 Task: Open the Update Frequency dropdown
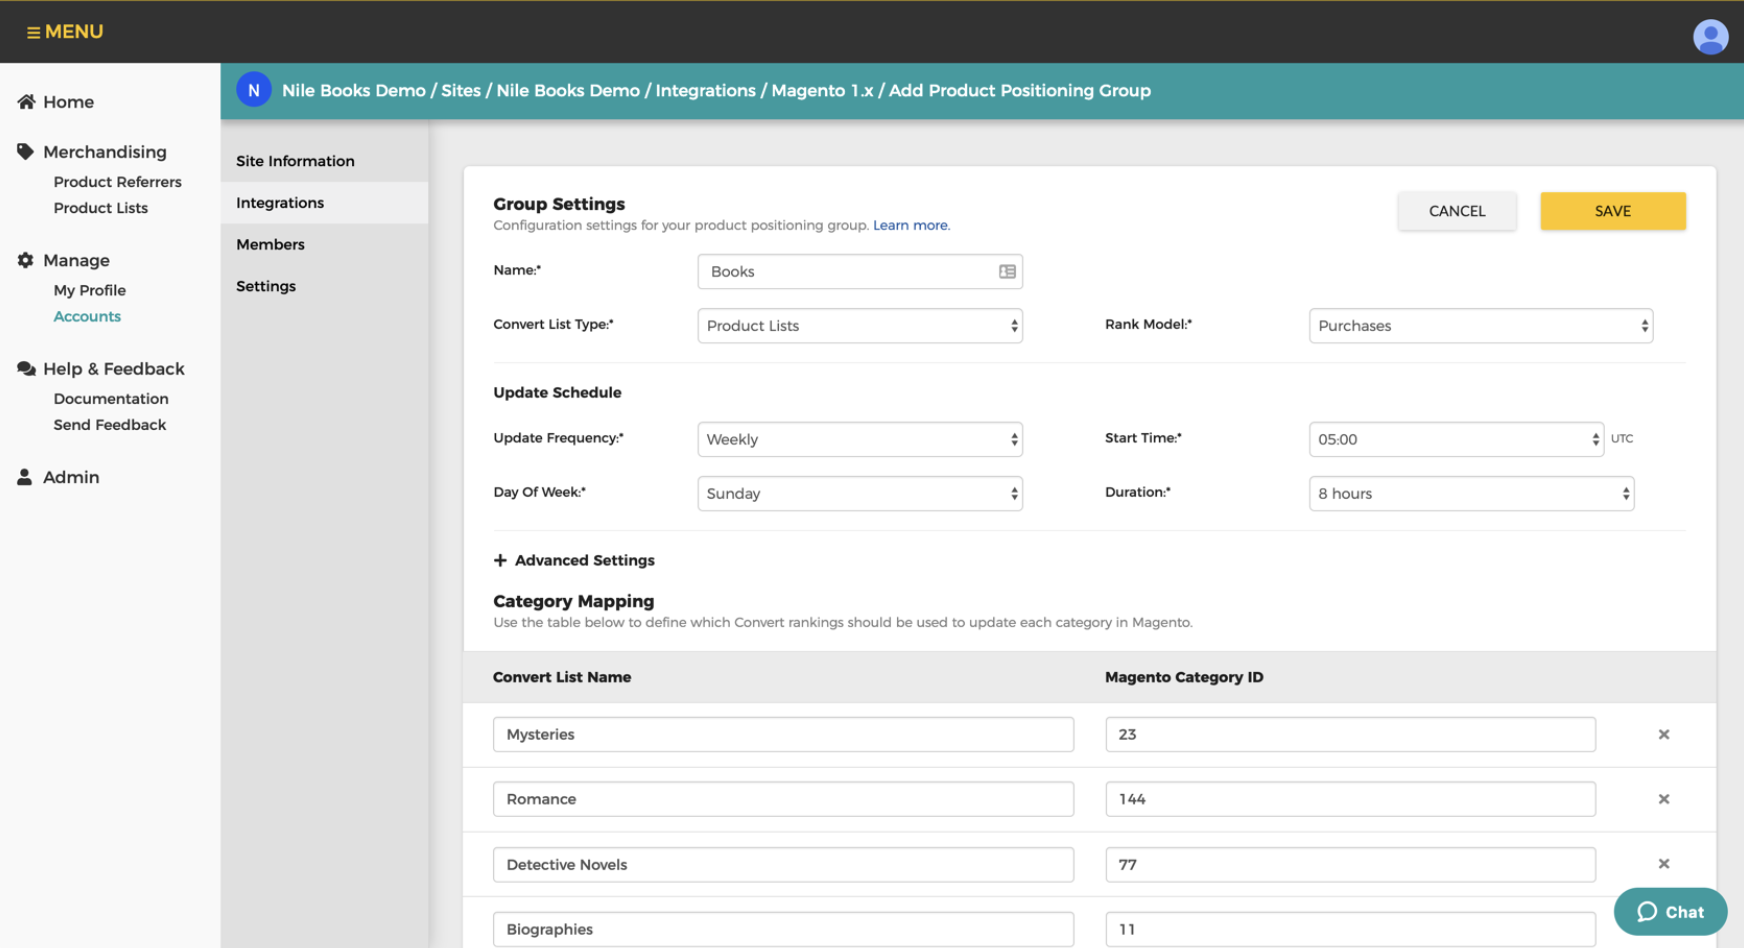859,440
